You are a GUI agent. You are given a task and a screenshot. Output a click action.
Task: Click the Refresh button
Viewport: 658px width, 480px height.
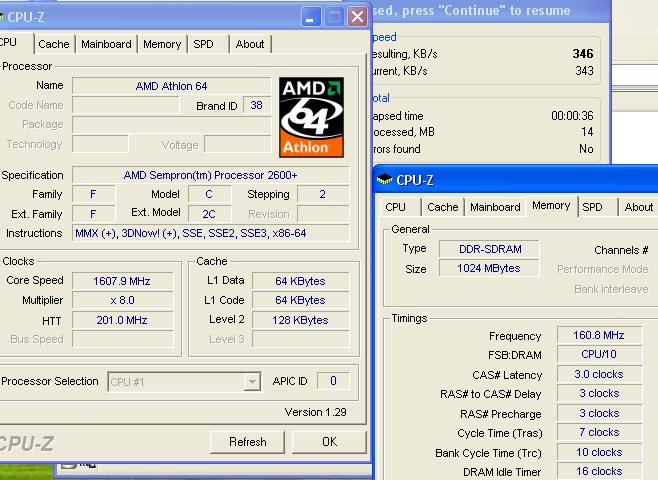tap(248, 442)
